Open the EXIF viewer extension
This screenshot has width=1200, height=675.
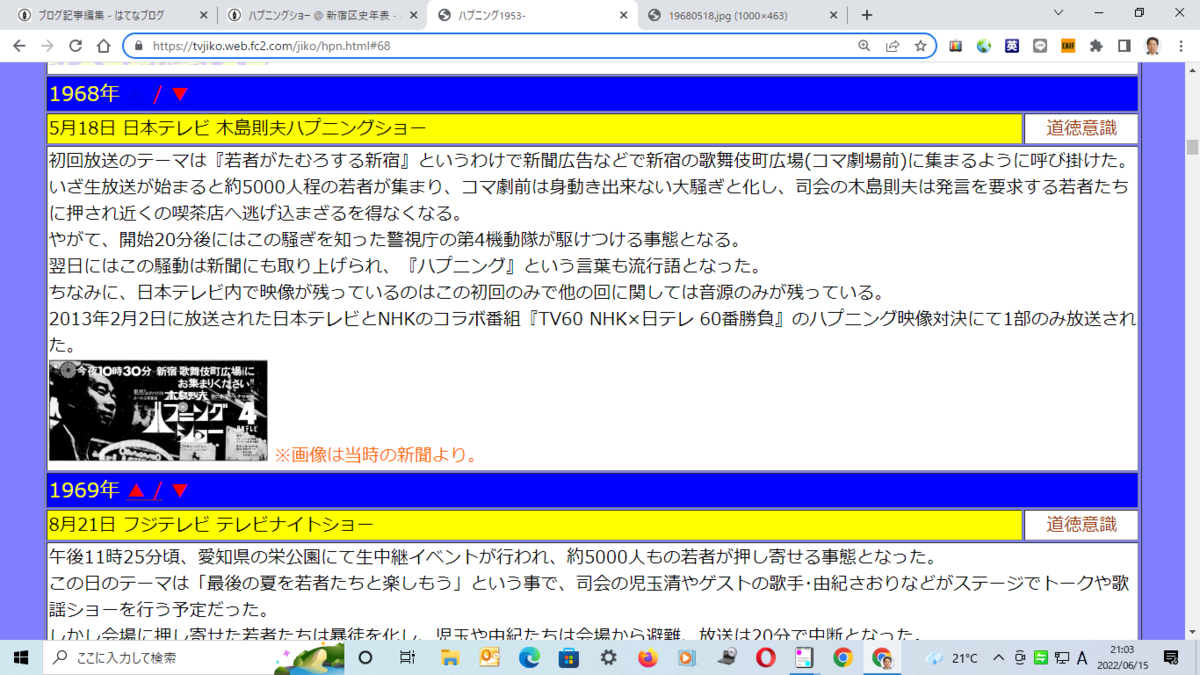pos(1068,46)
